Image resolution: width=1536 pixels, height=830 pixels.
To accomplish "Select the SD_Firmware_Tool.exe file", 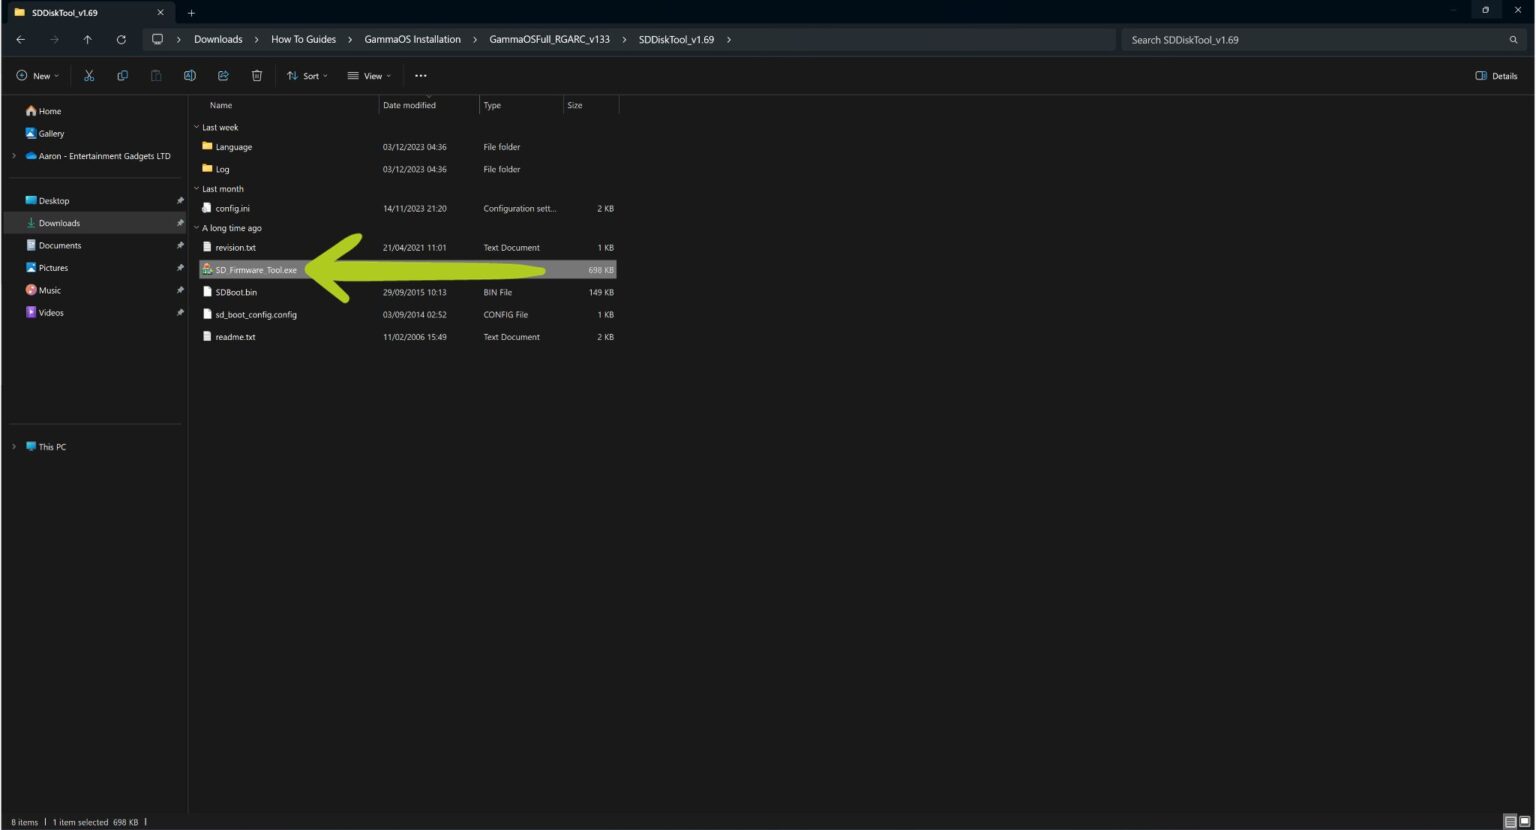I will click(407, 270).
